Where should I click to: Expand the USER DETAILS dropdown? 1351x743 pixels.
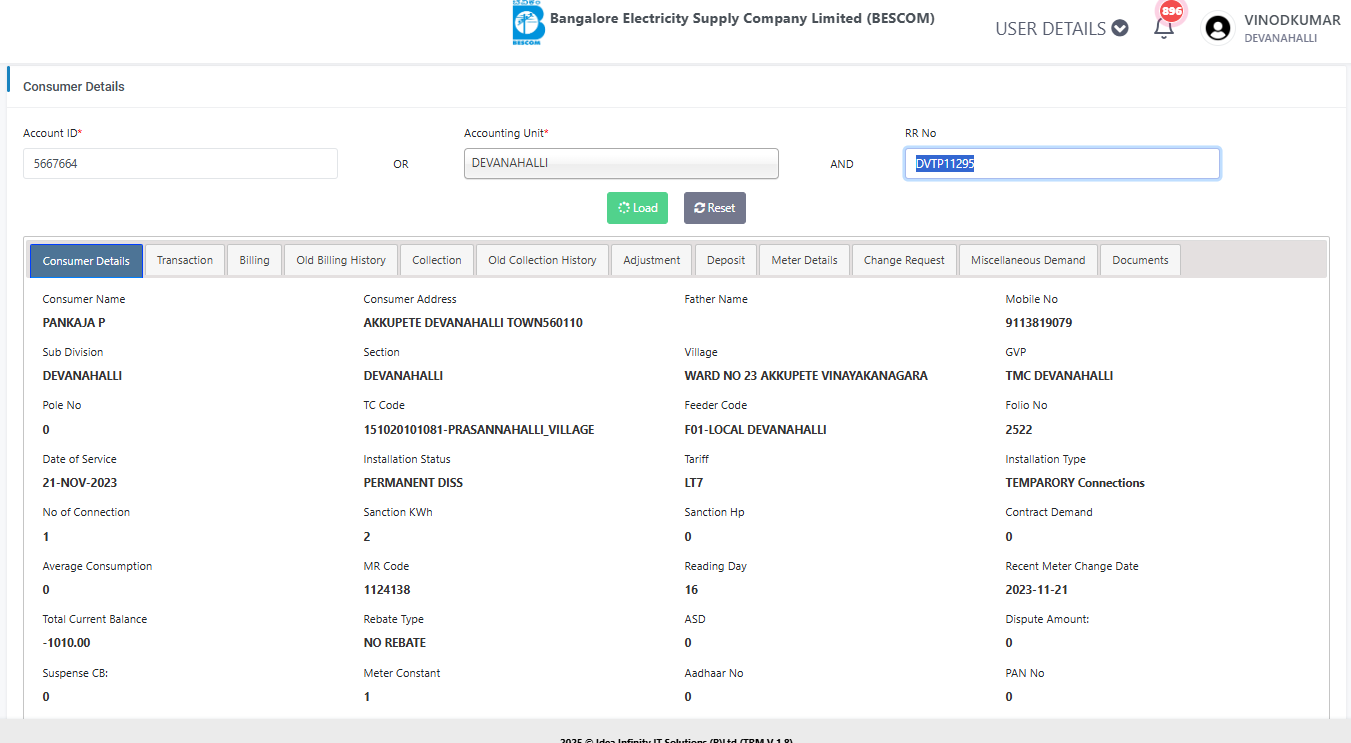(1061, 29)
